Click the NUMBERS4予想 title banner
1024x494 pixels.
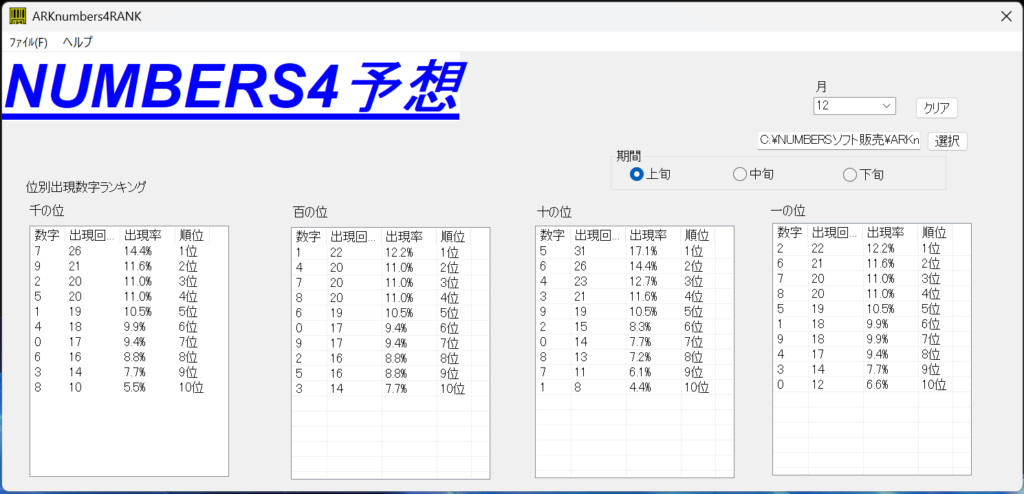pos(232,89)
